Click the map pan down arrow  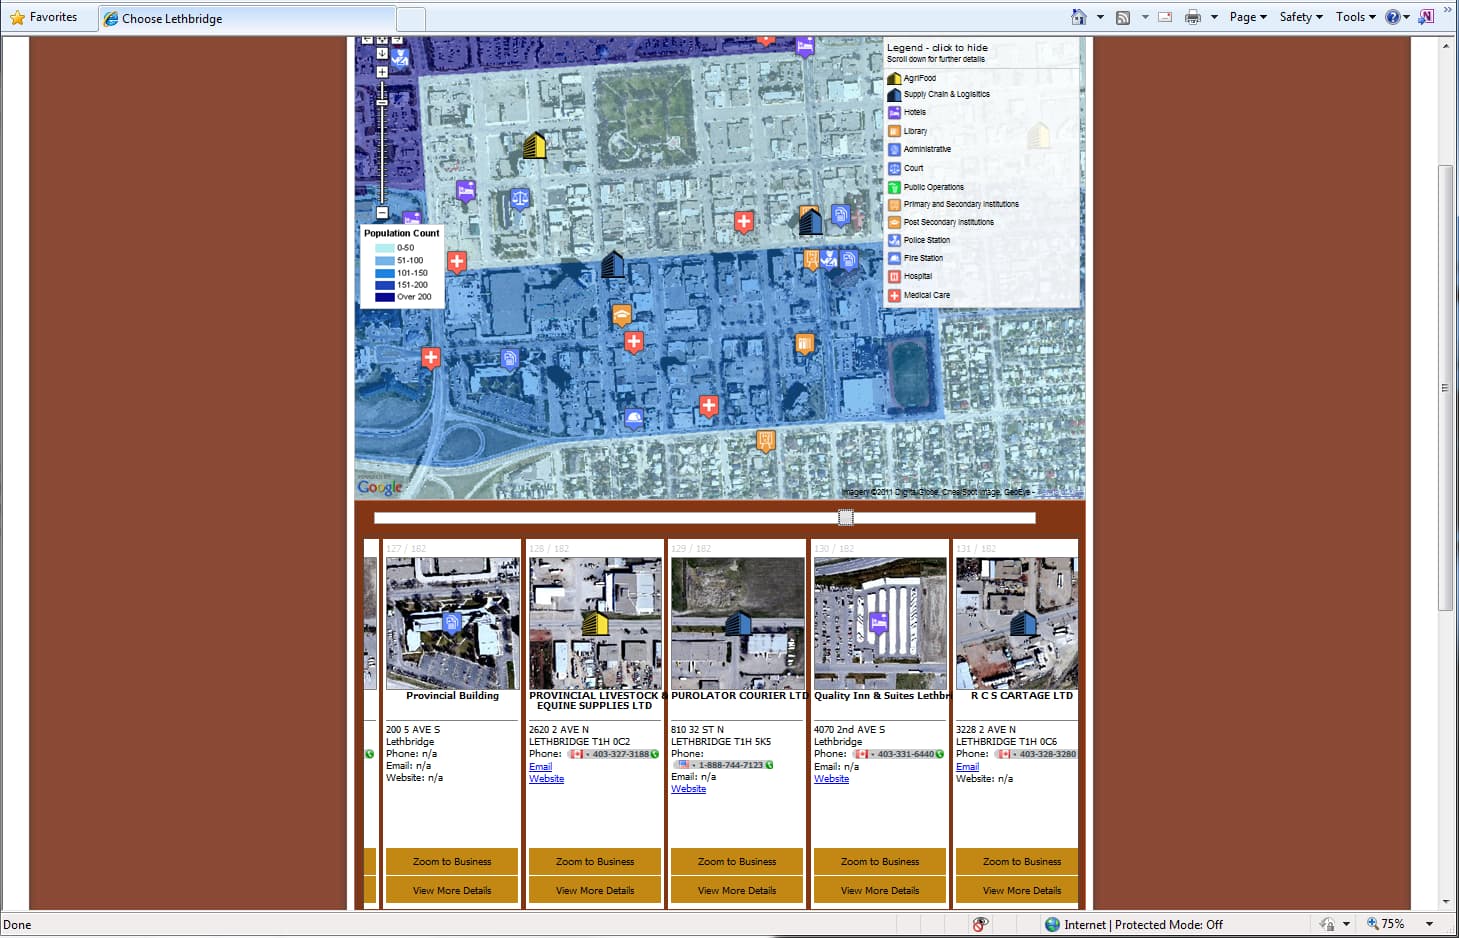click(x=382, y=54)
